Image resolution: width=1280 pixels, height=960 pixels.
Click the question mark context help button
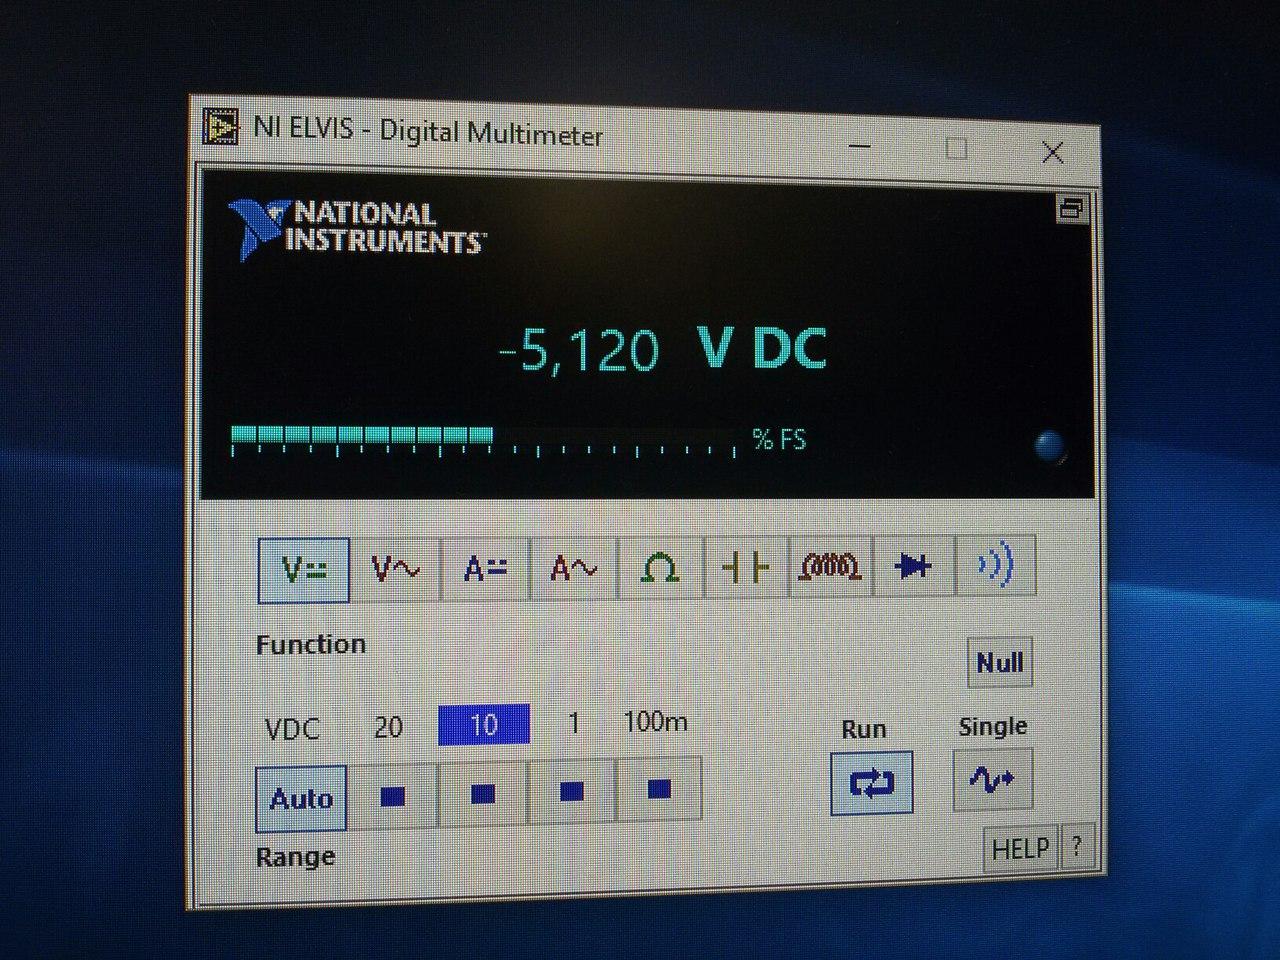pos(1076,847)
